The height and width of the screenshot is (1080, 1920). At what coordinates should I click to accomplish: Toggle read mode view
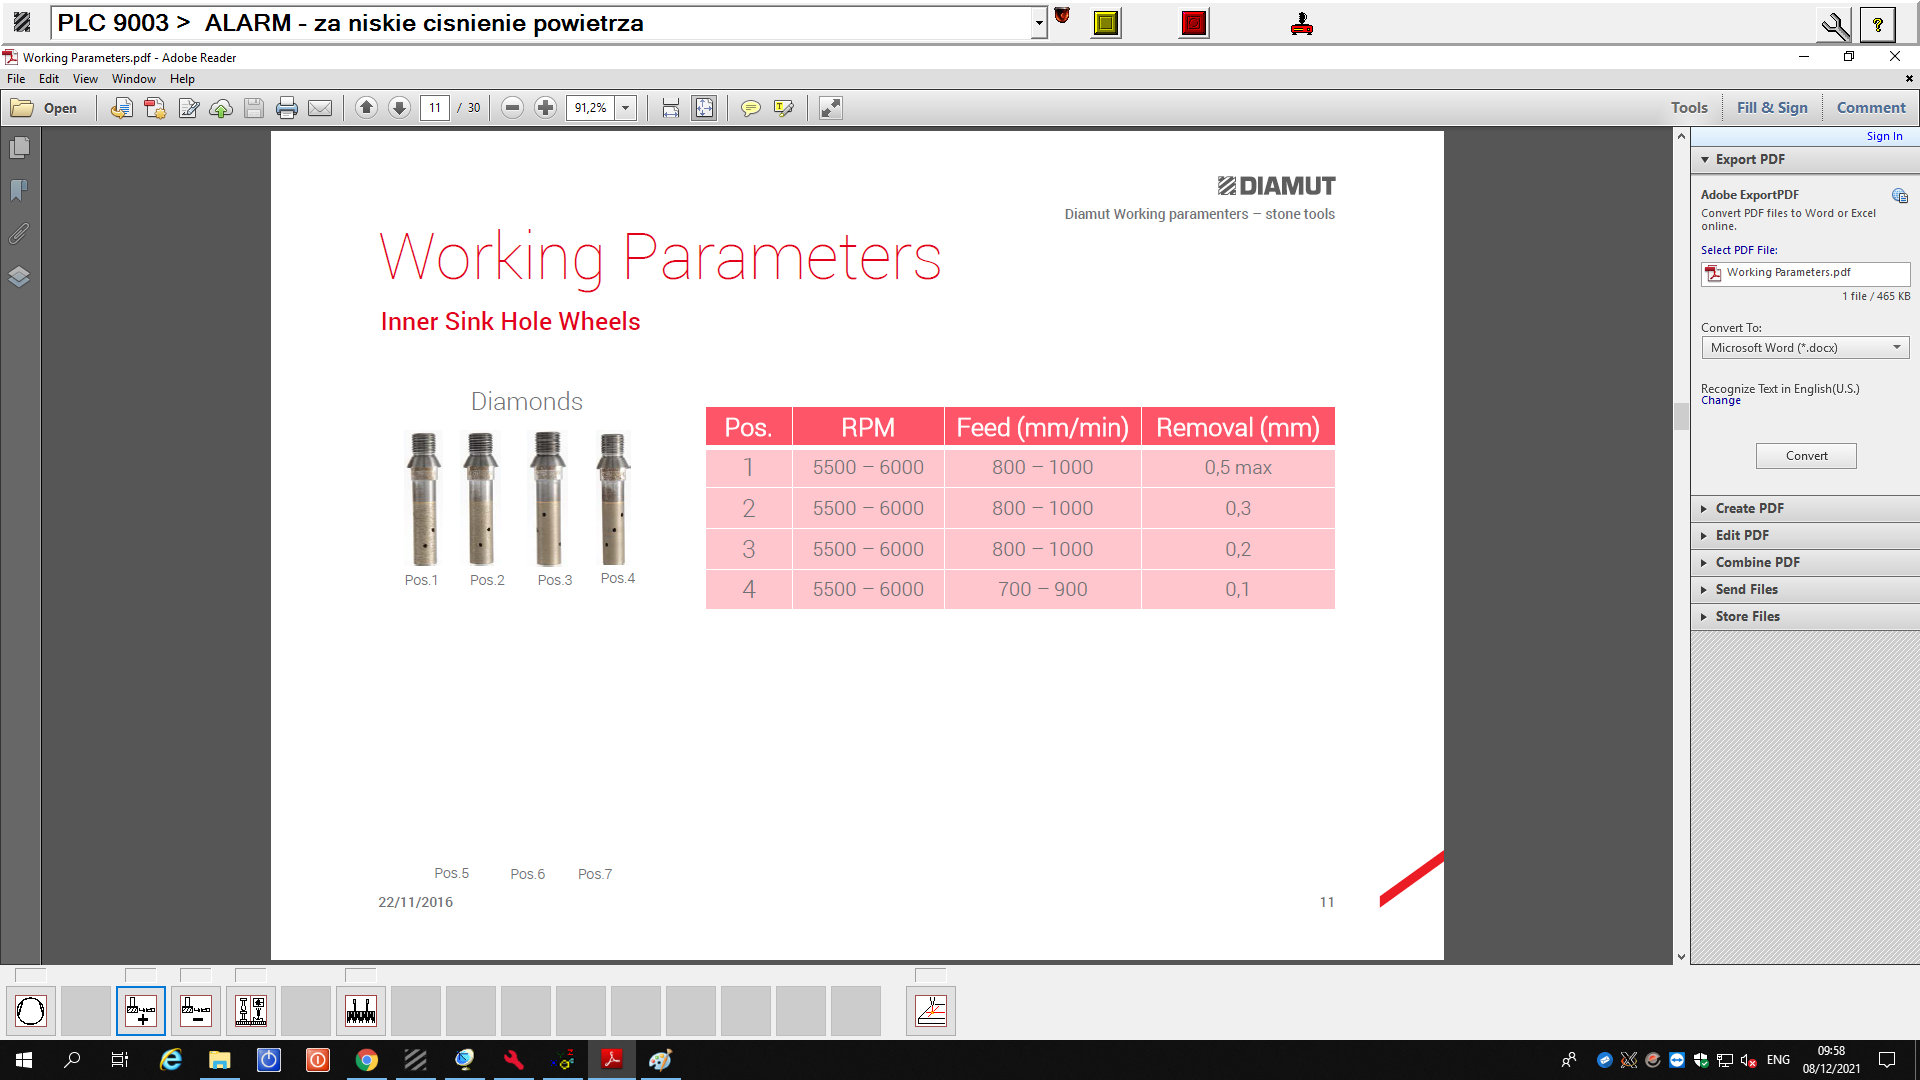coord(831,108)
